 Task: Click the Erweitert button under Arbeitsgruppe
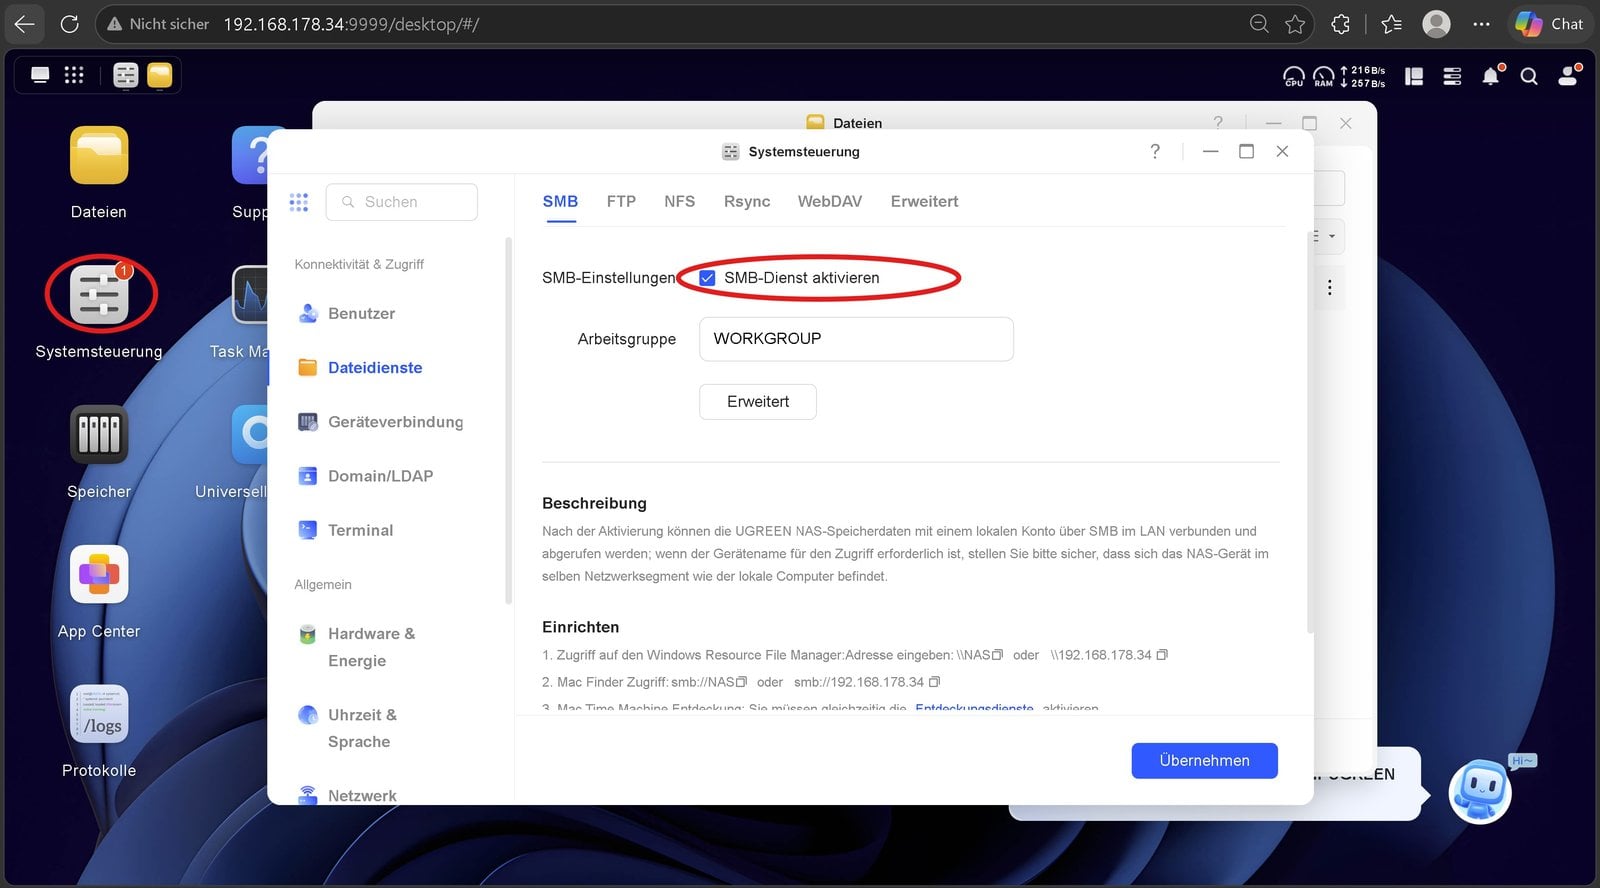(x=758, y=401)
